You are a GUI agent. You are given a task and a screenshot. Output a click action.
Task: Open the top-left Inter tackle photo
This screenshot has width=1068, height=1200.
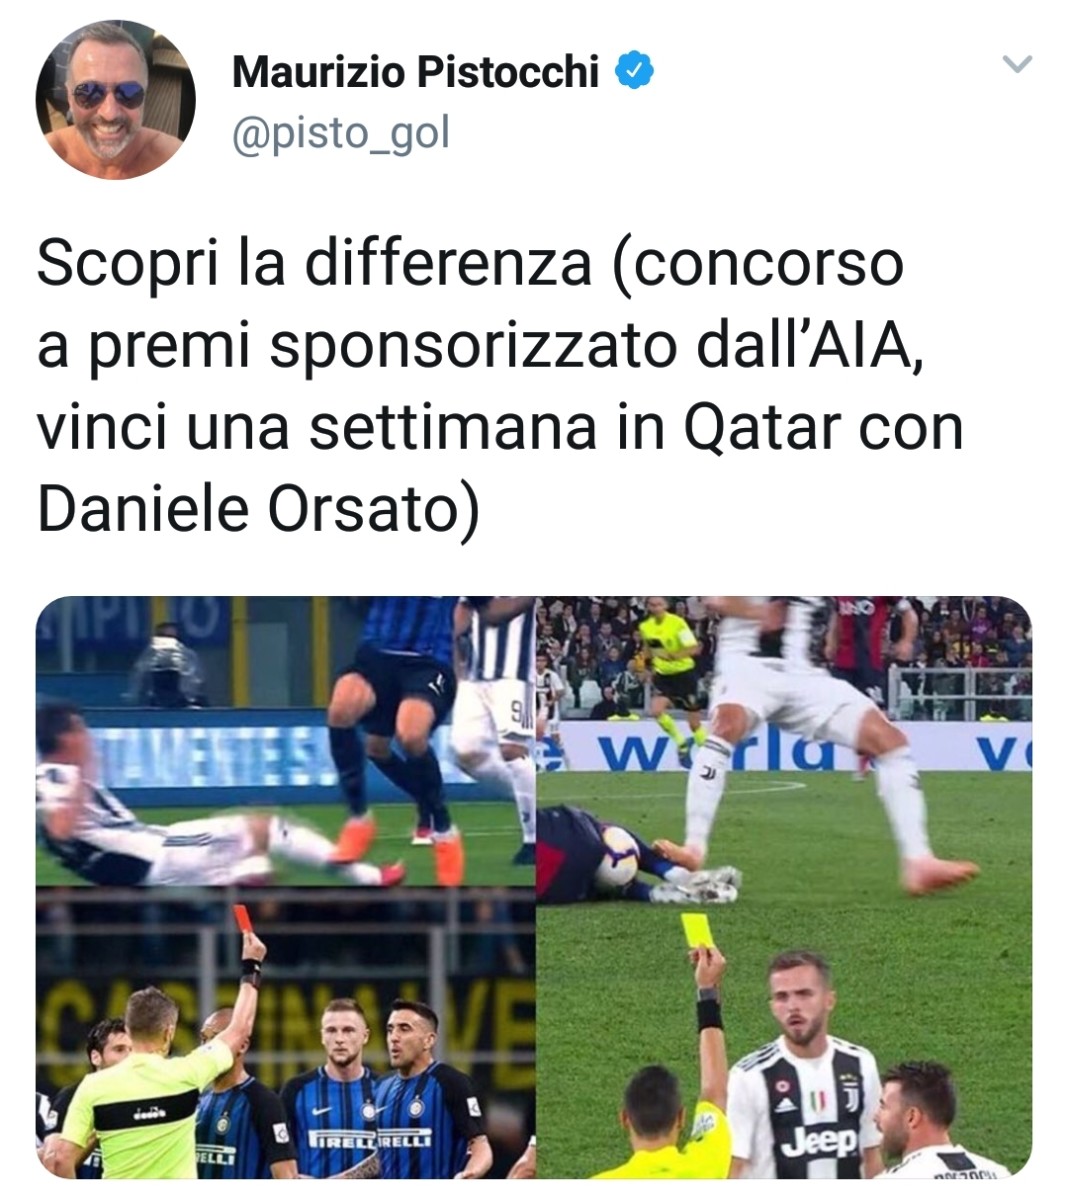coord(286,742)
